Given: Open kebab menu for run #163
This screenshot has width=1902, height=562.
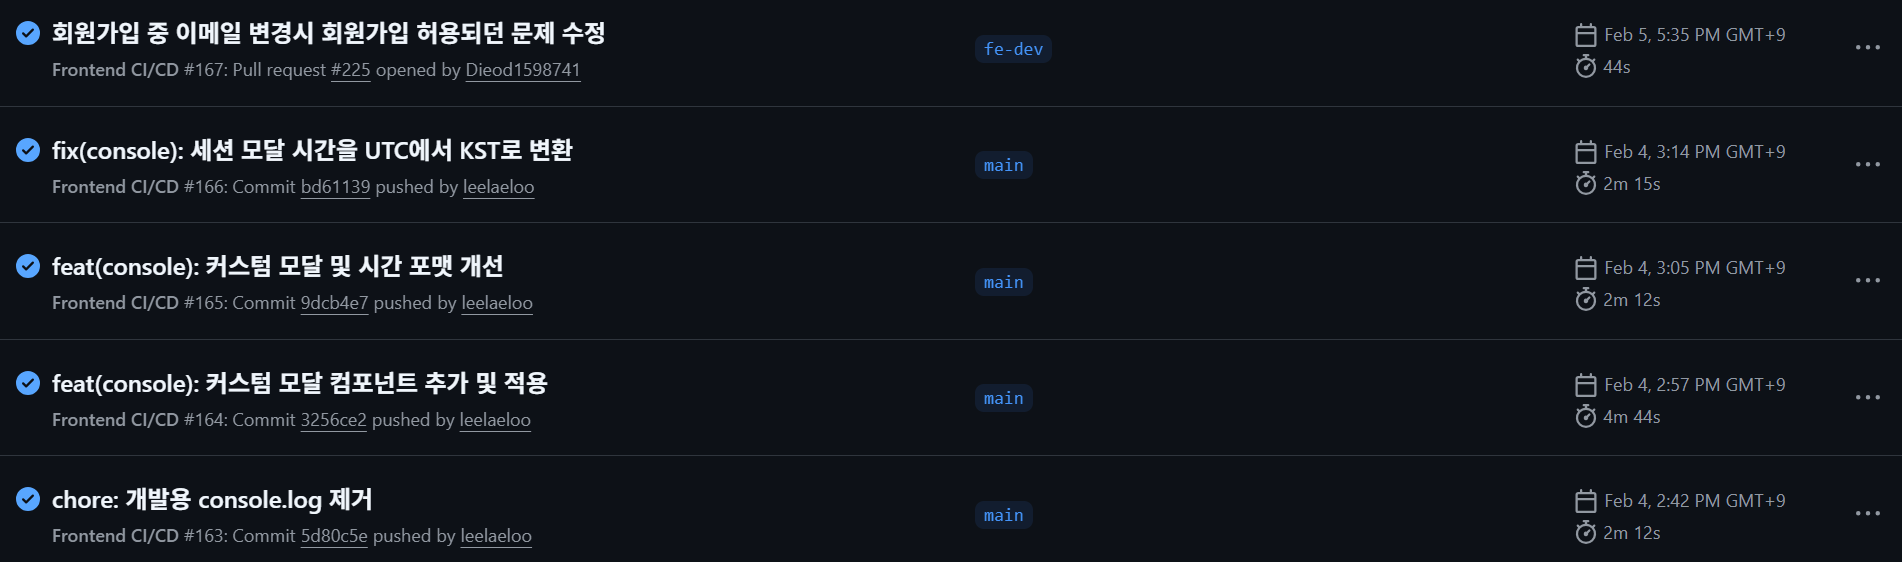Looking at the screenshot, I should coord(1867,514).
